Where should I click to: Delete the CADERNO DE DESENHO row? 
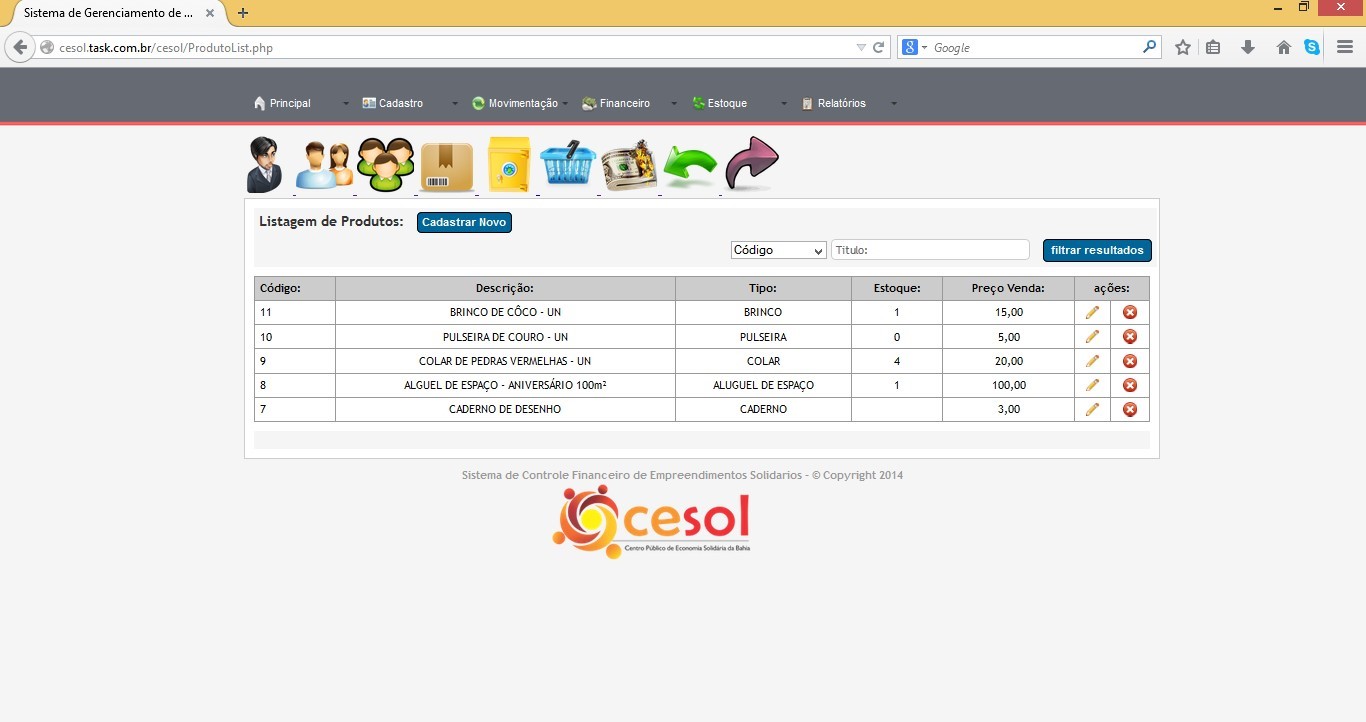pos(1130,409)
